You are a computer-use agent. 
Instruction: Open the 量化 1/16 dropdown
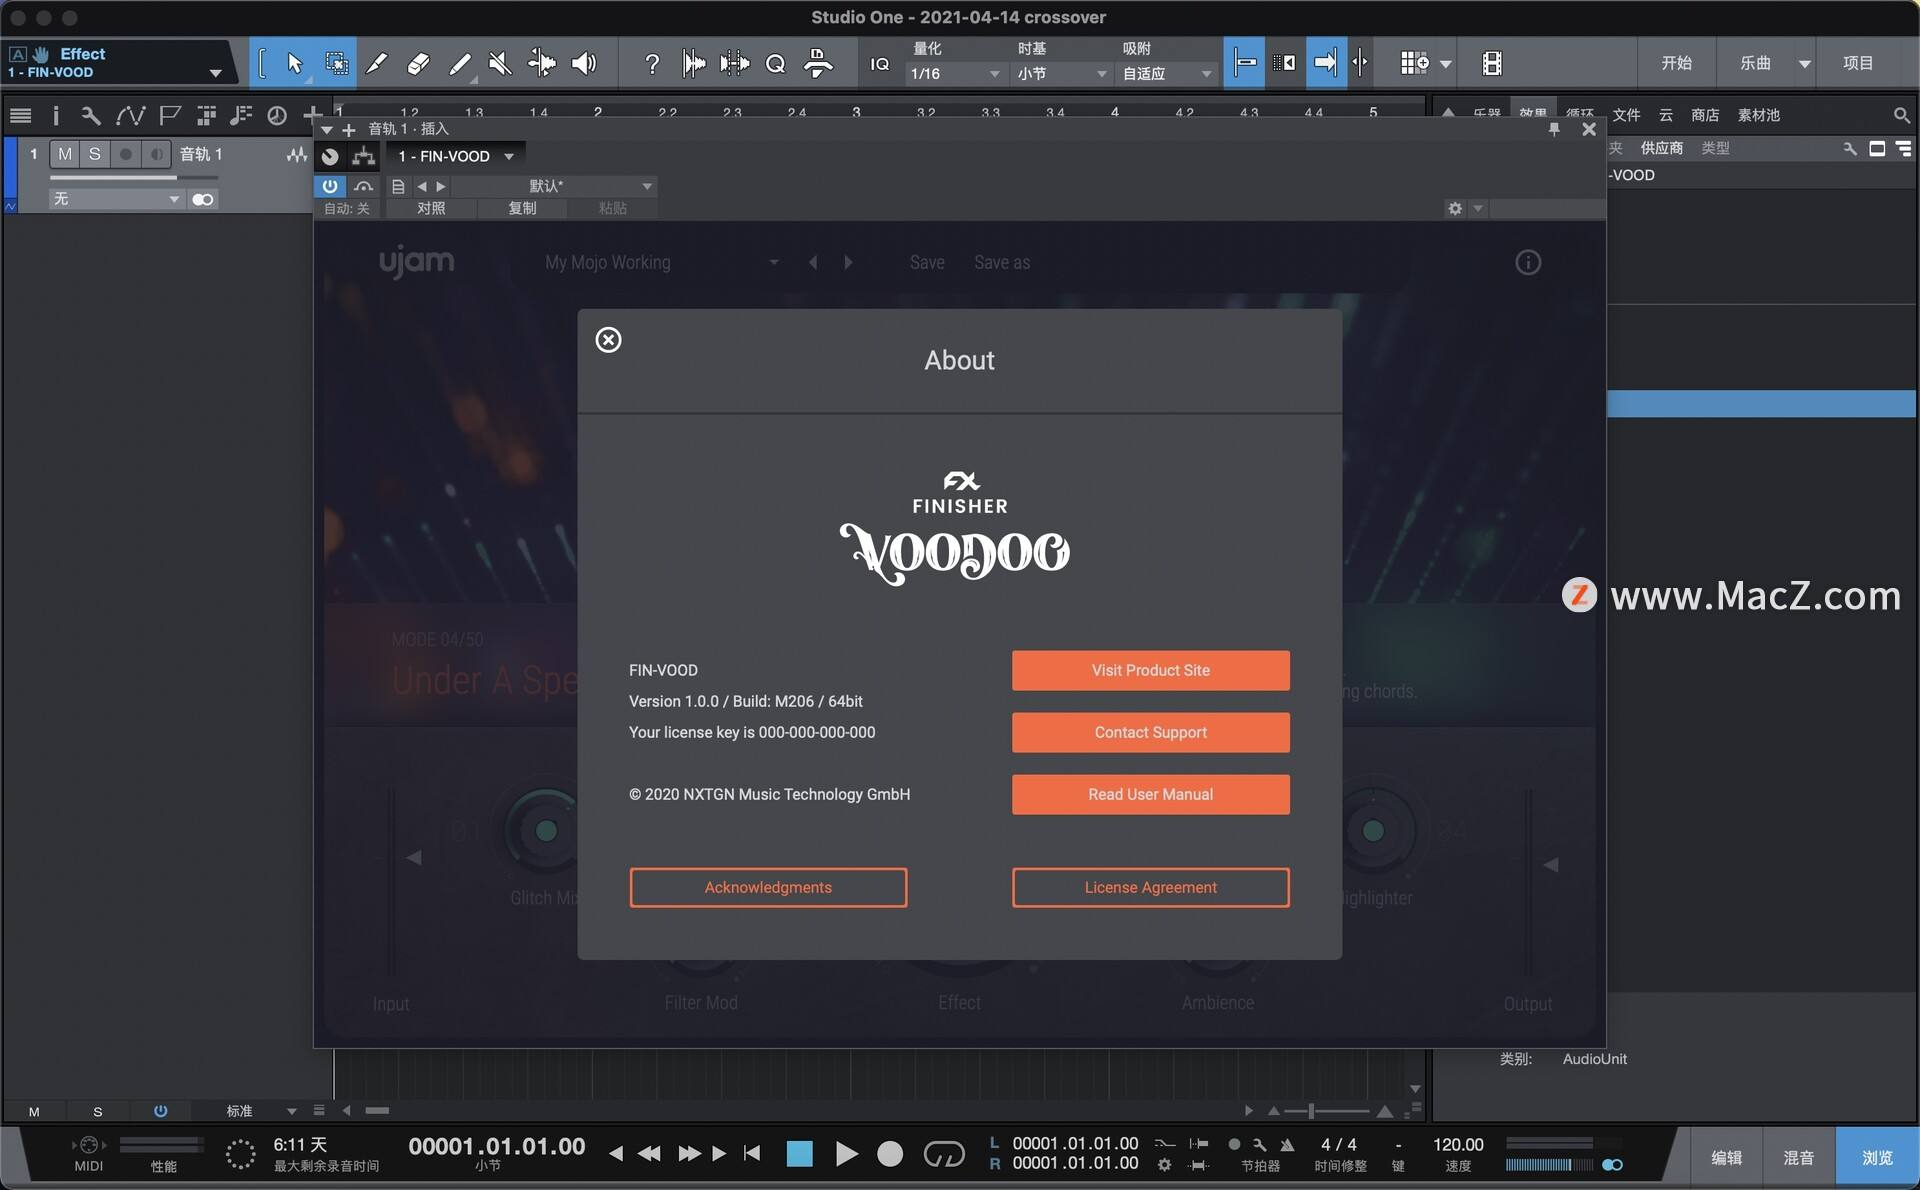955,74
